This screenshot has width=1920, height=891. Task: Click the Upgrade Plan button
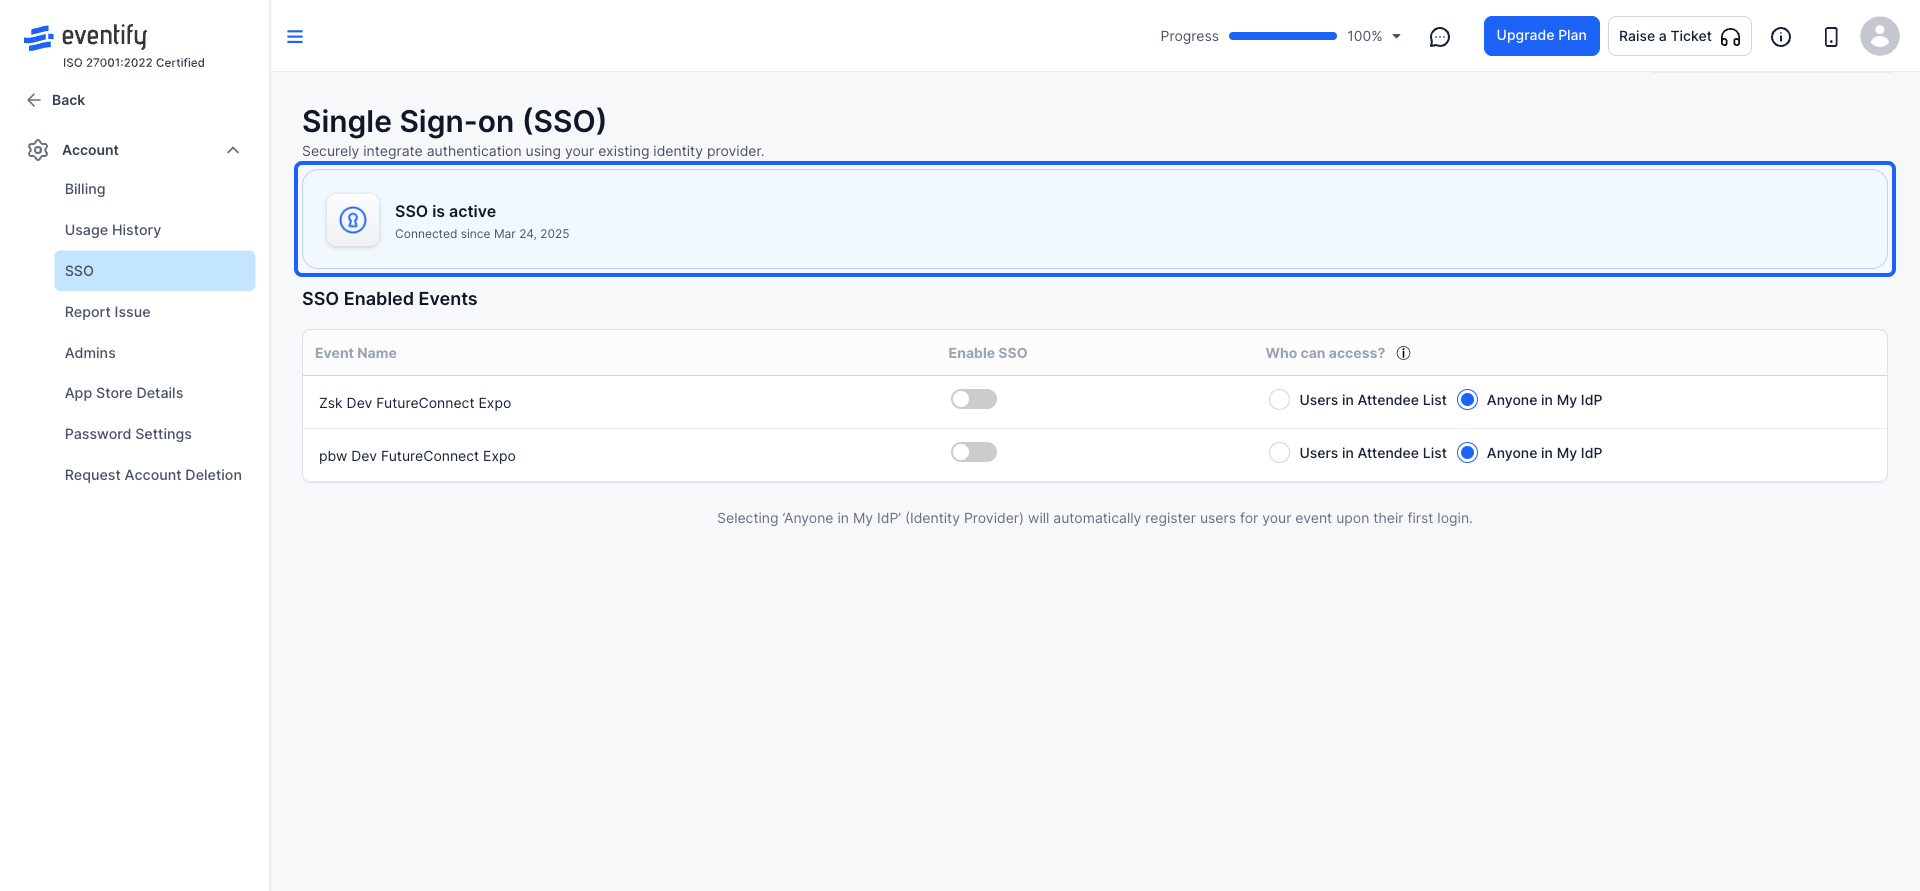point(1541,36)
